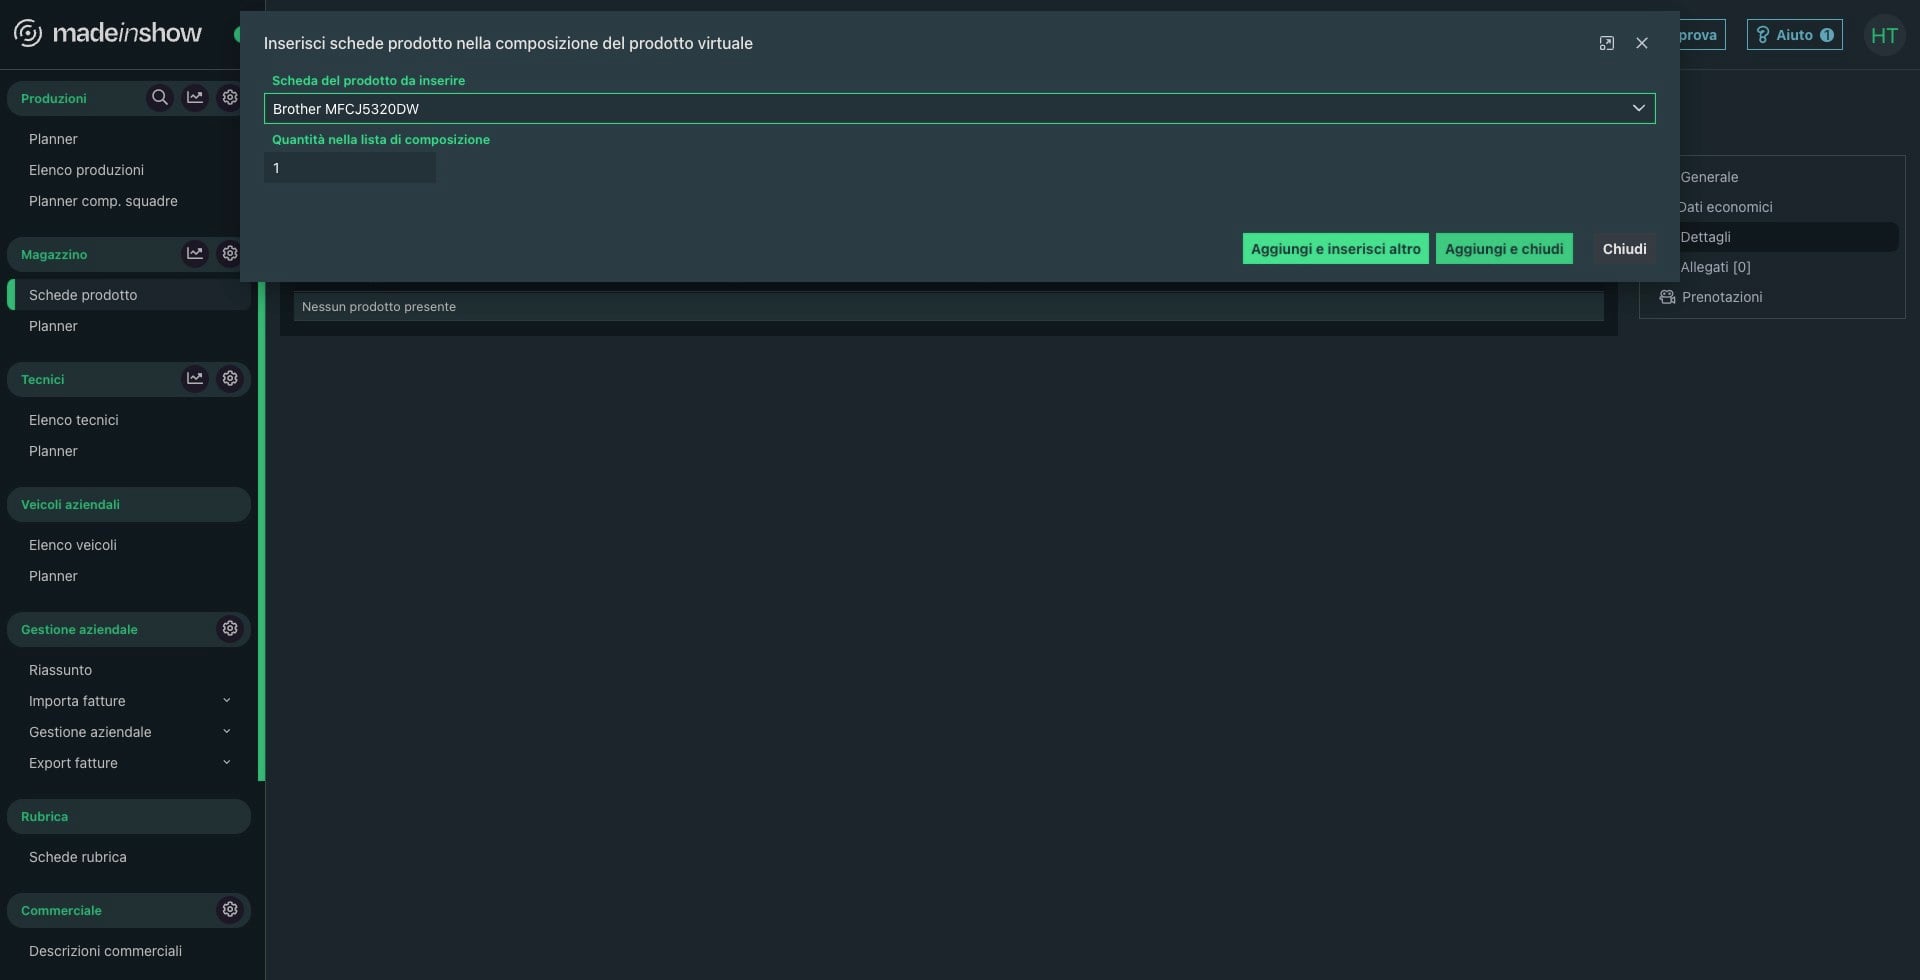
Task: Open Planner comp. squadre
Action: [103, 201]
